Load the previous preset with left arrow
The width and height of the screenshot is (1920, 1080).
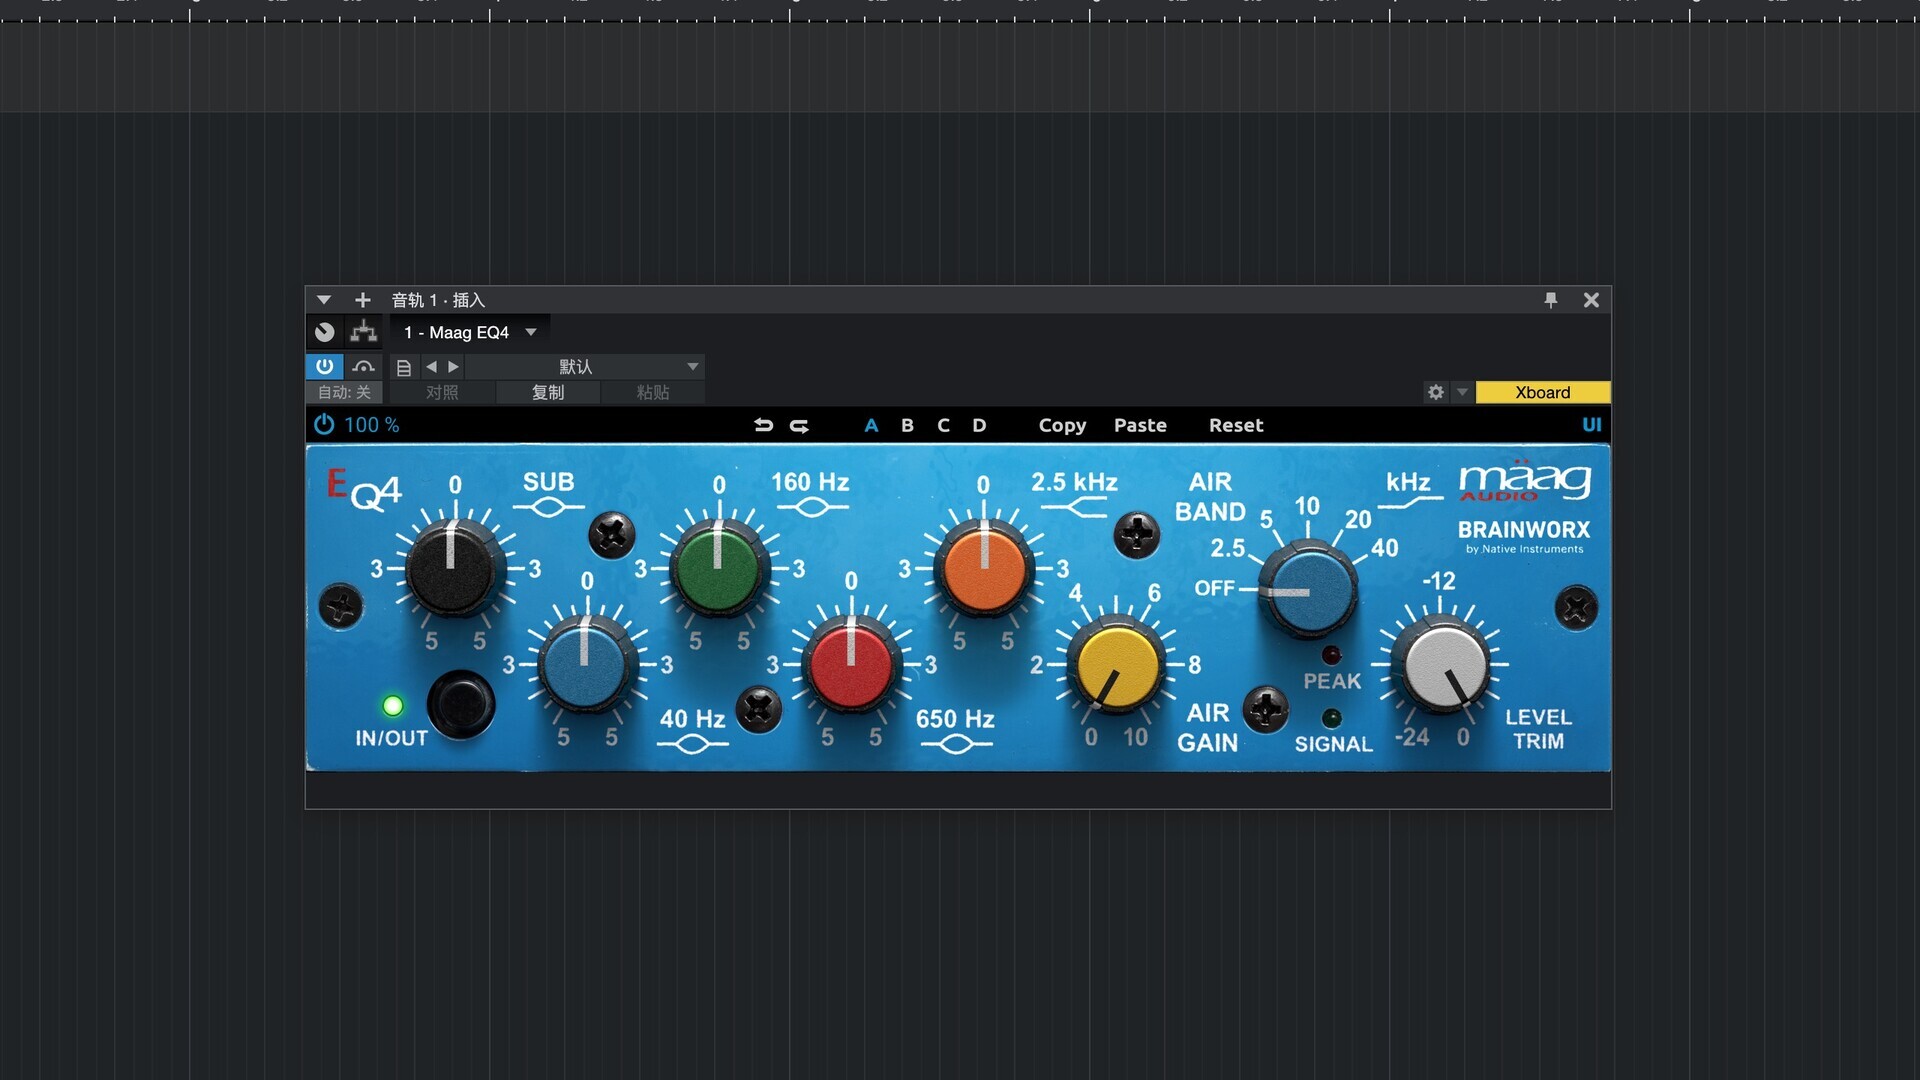tap(431, 367)
